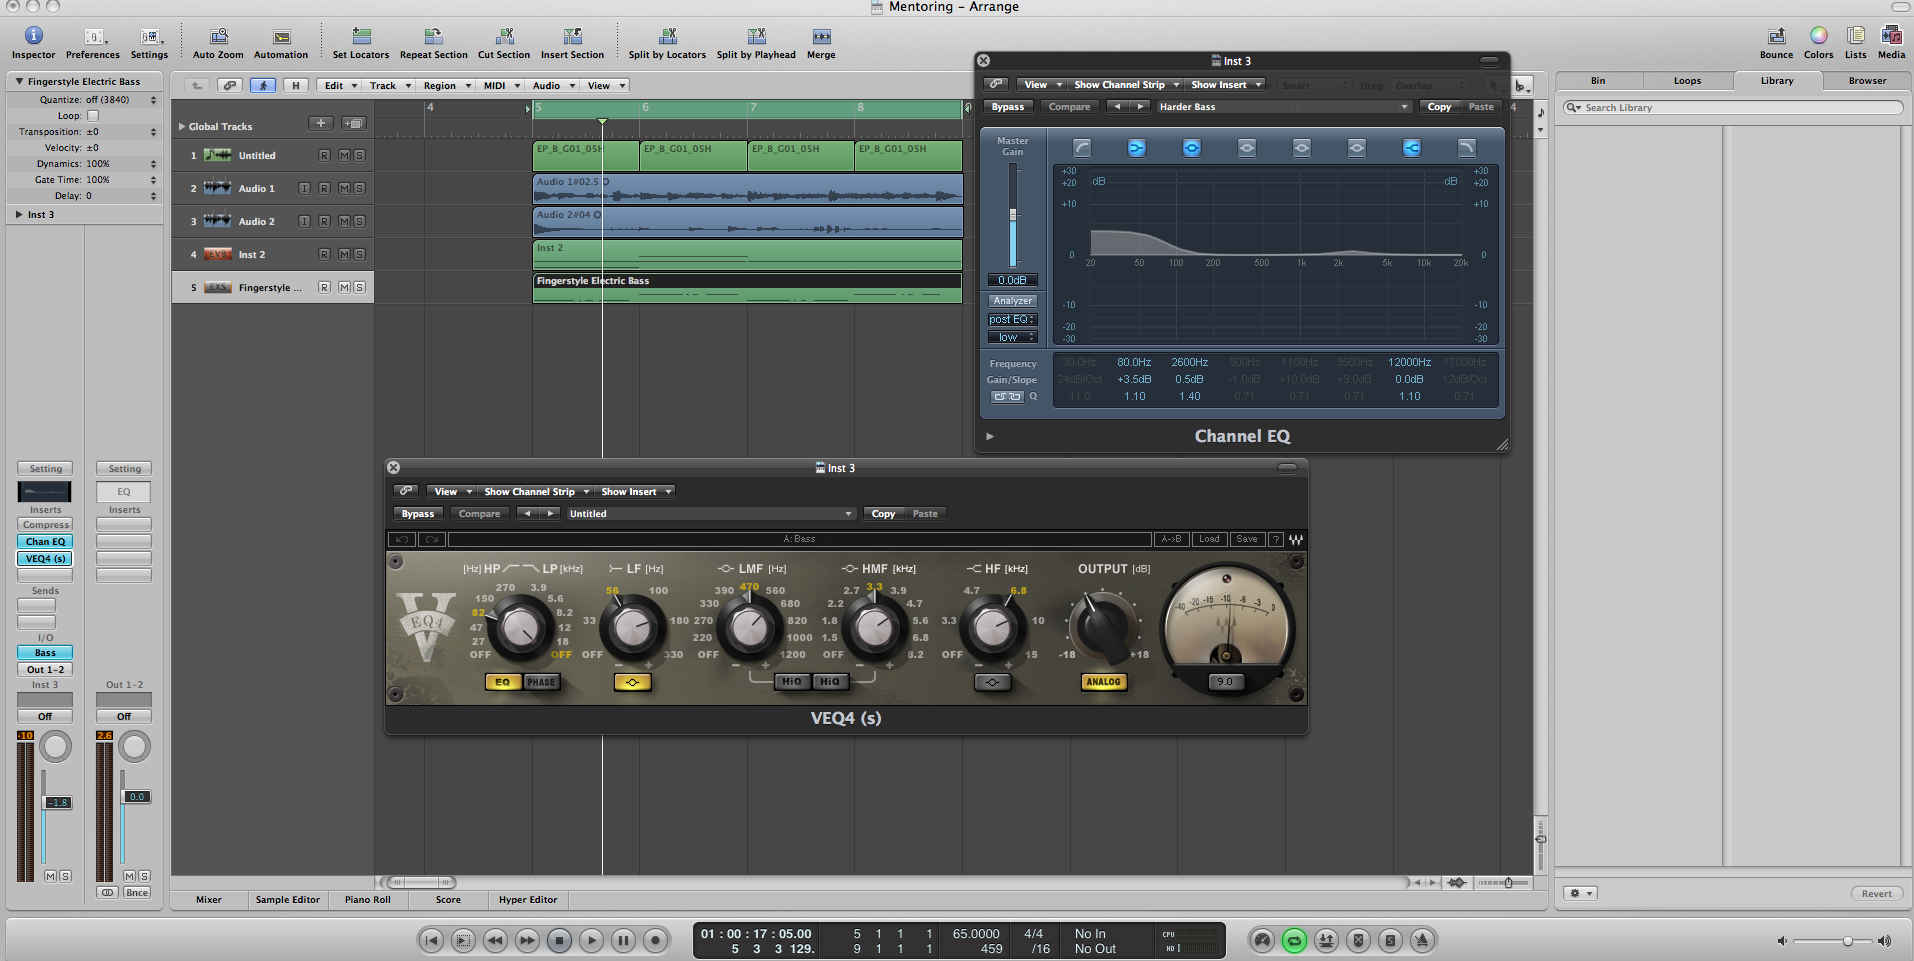Click Split by Locators icon
This screenshot has width=1914, height=961.
[x=667, y=37]
